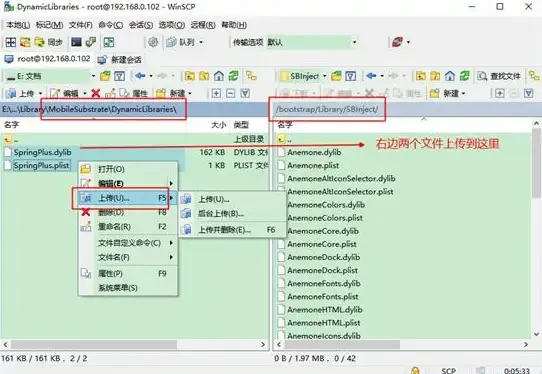
Task: Click the red disconnect session icon
Action: tap(398, 42)
